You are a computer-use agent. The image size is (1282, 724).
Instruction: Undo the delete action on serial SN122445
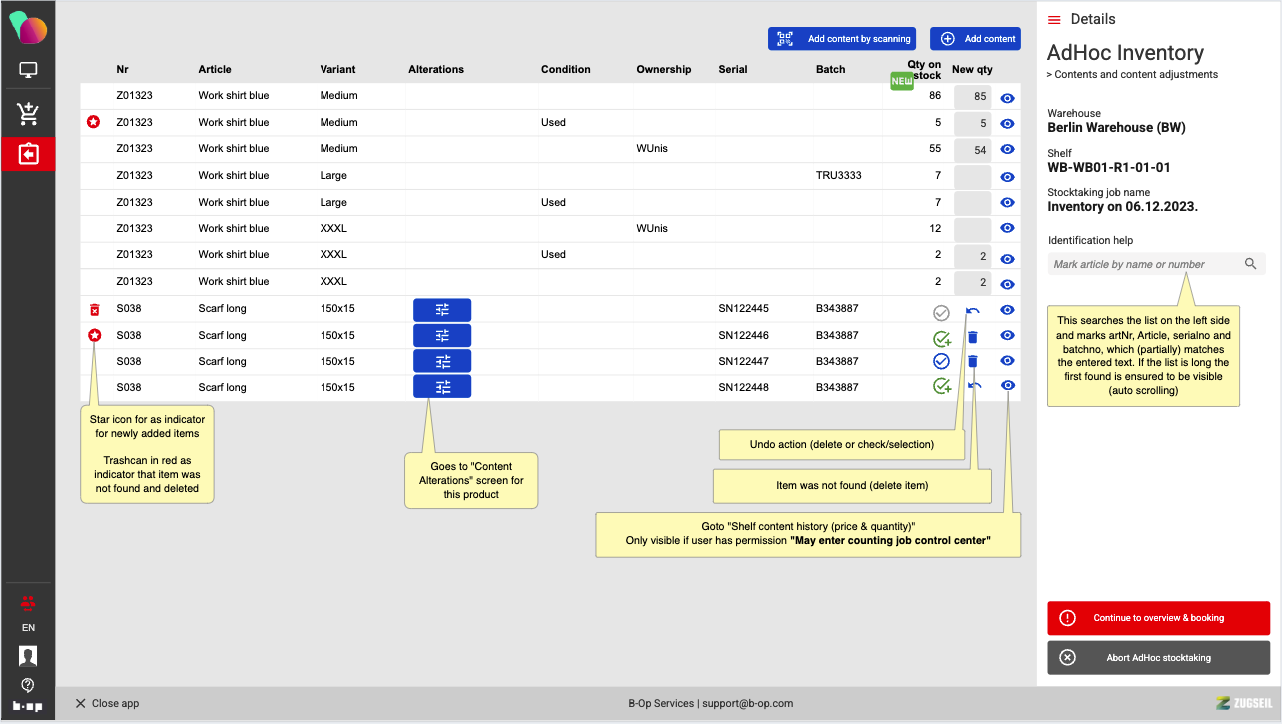[x=973, y=312]
